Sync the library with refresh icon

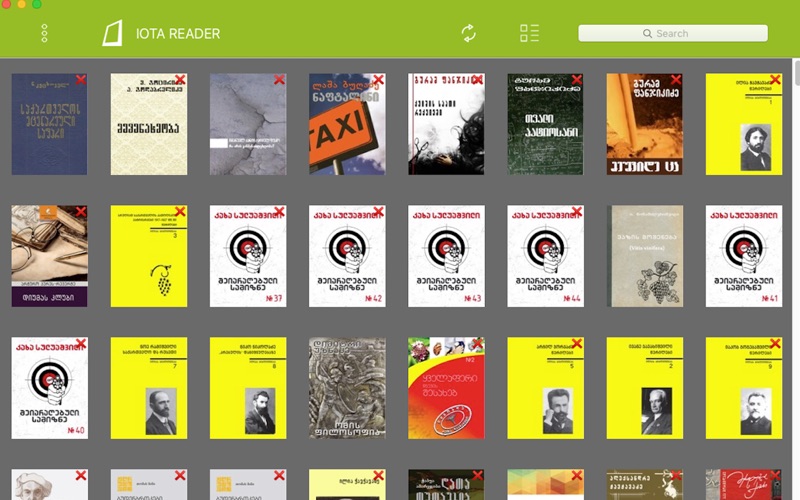click(468, 33)
